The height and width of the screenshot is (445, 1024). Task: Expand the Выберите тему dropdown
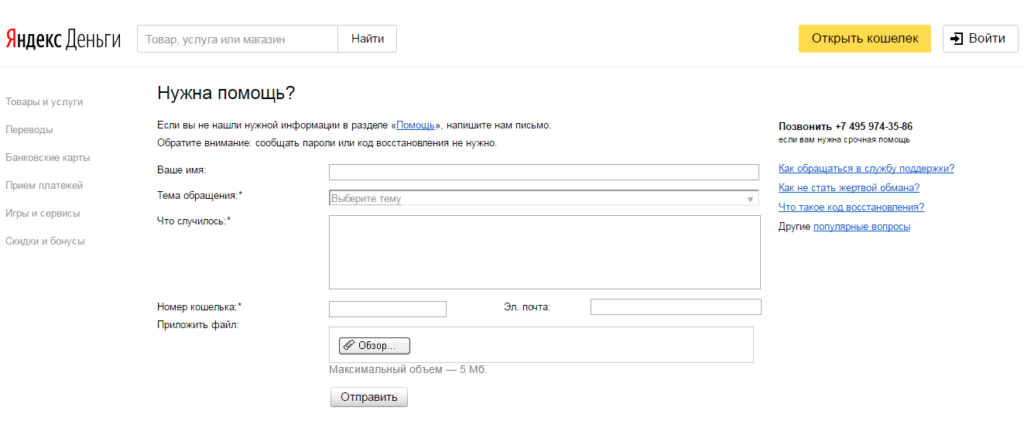coord(544,199)
